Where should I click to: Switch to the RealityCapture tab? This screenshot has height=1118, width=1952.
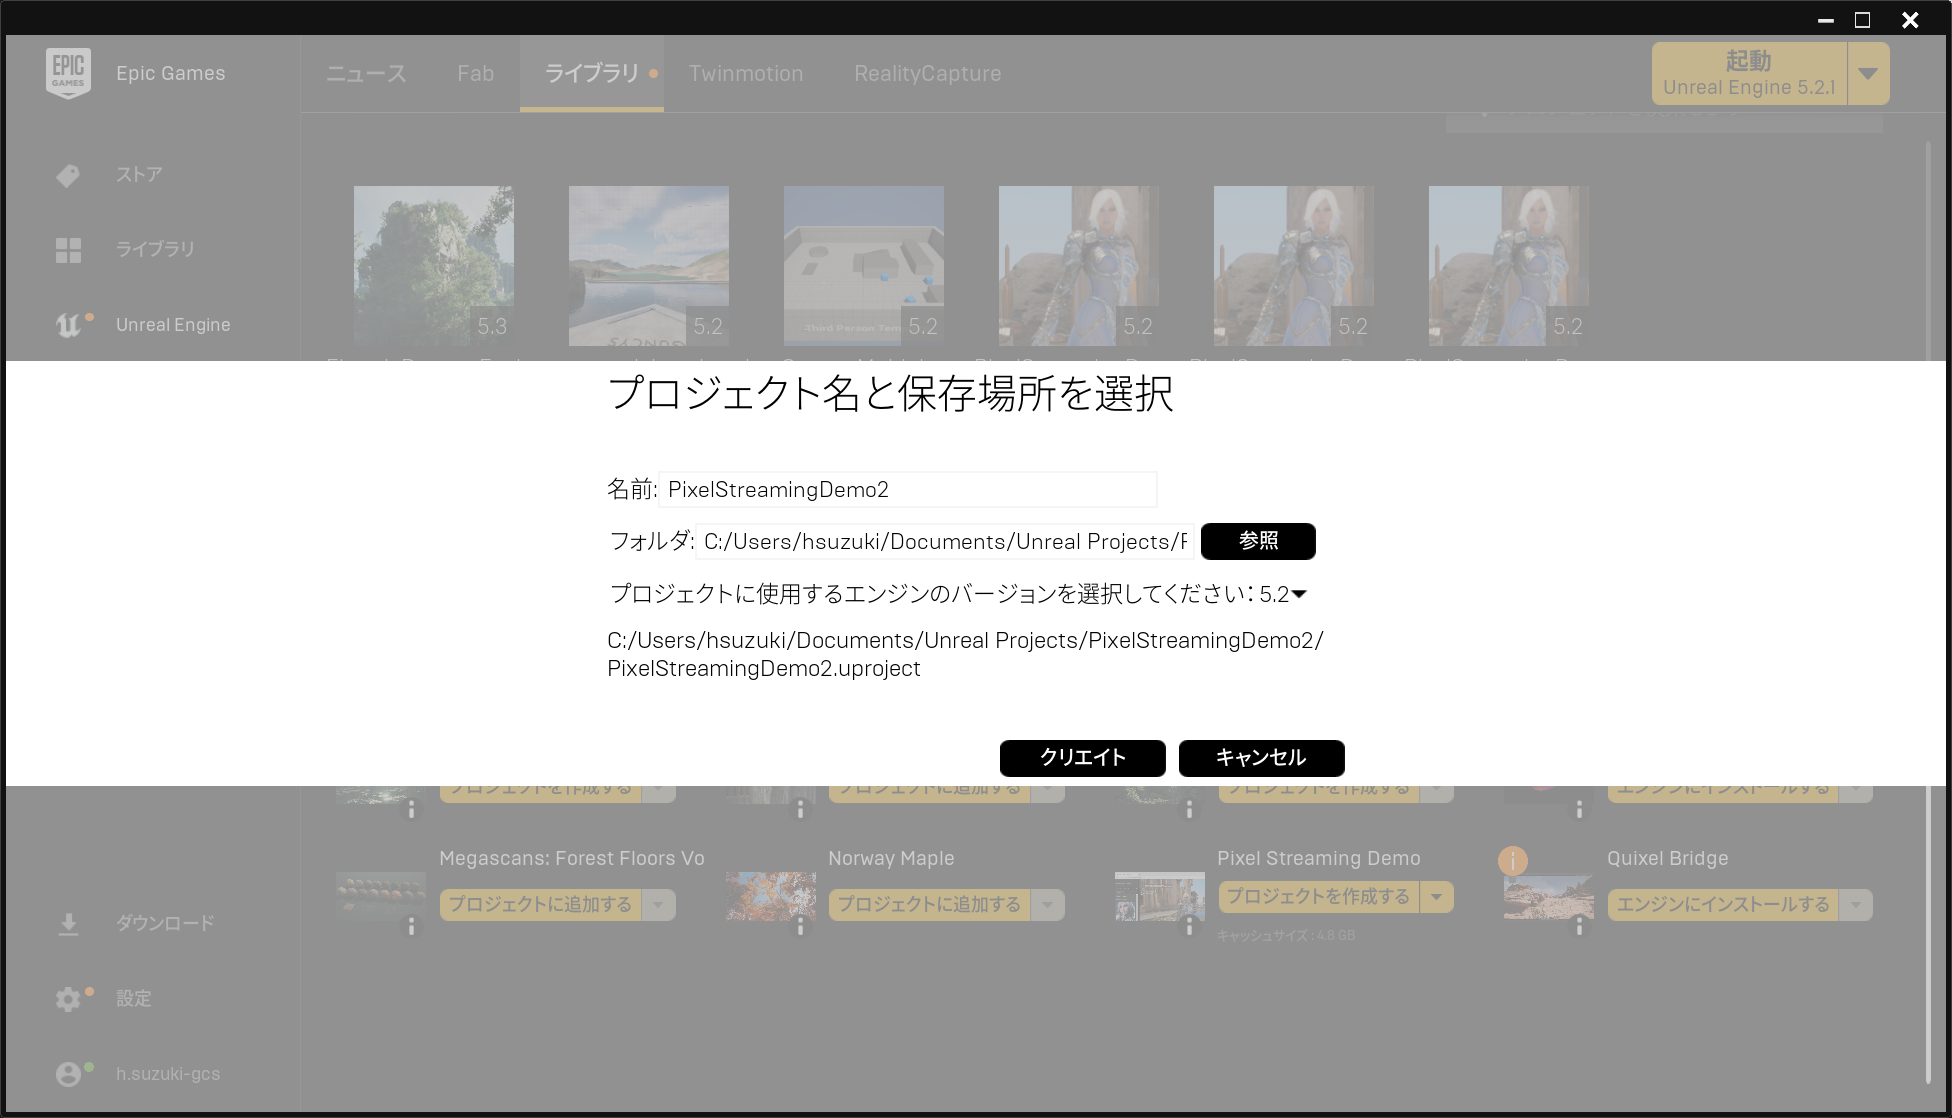point(927,74)
